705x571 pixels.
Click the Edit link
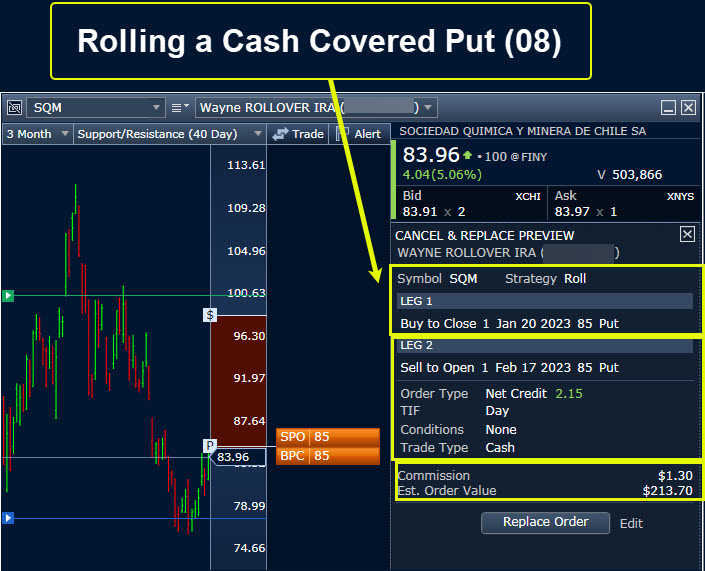631,523
